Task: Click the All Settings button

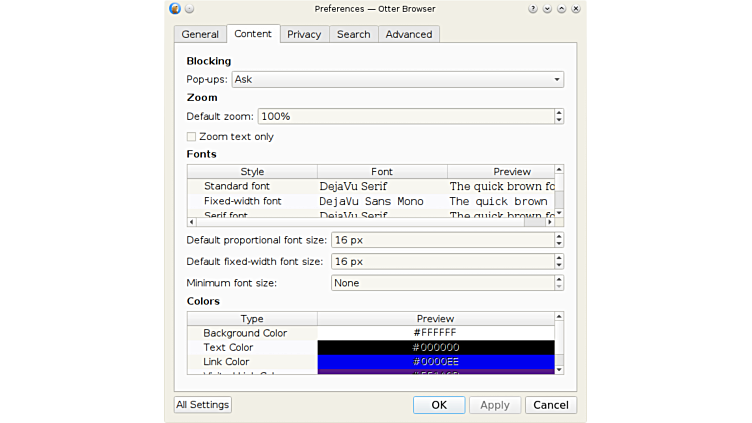Action: (203, 405)
